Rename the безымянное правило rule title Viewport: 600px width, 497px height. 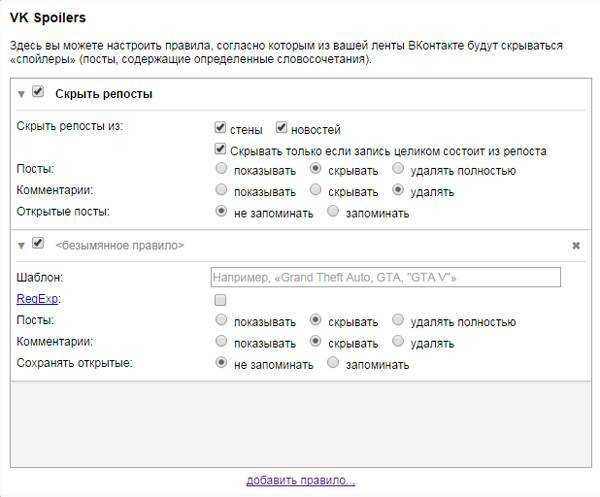coord(120,245)
